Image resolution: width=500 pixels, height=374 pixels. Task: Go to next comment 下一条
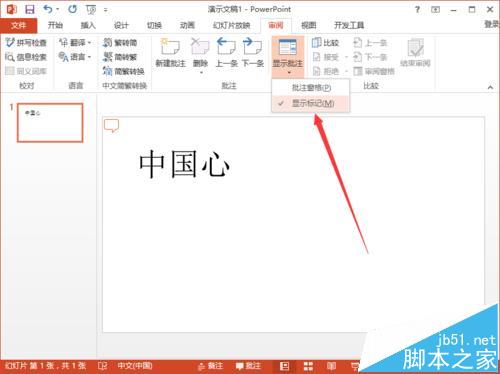pyautogui.click(x=253, y=53)
